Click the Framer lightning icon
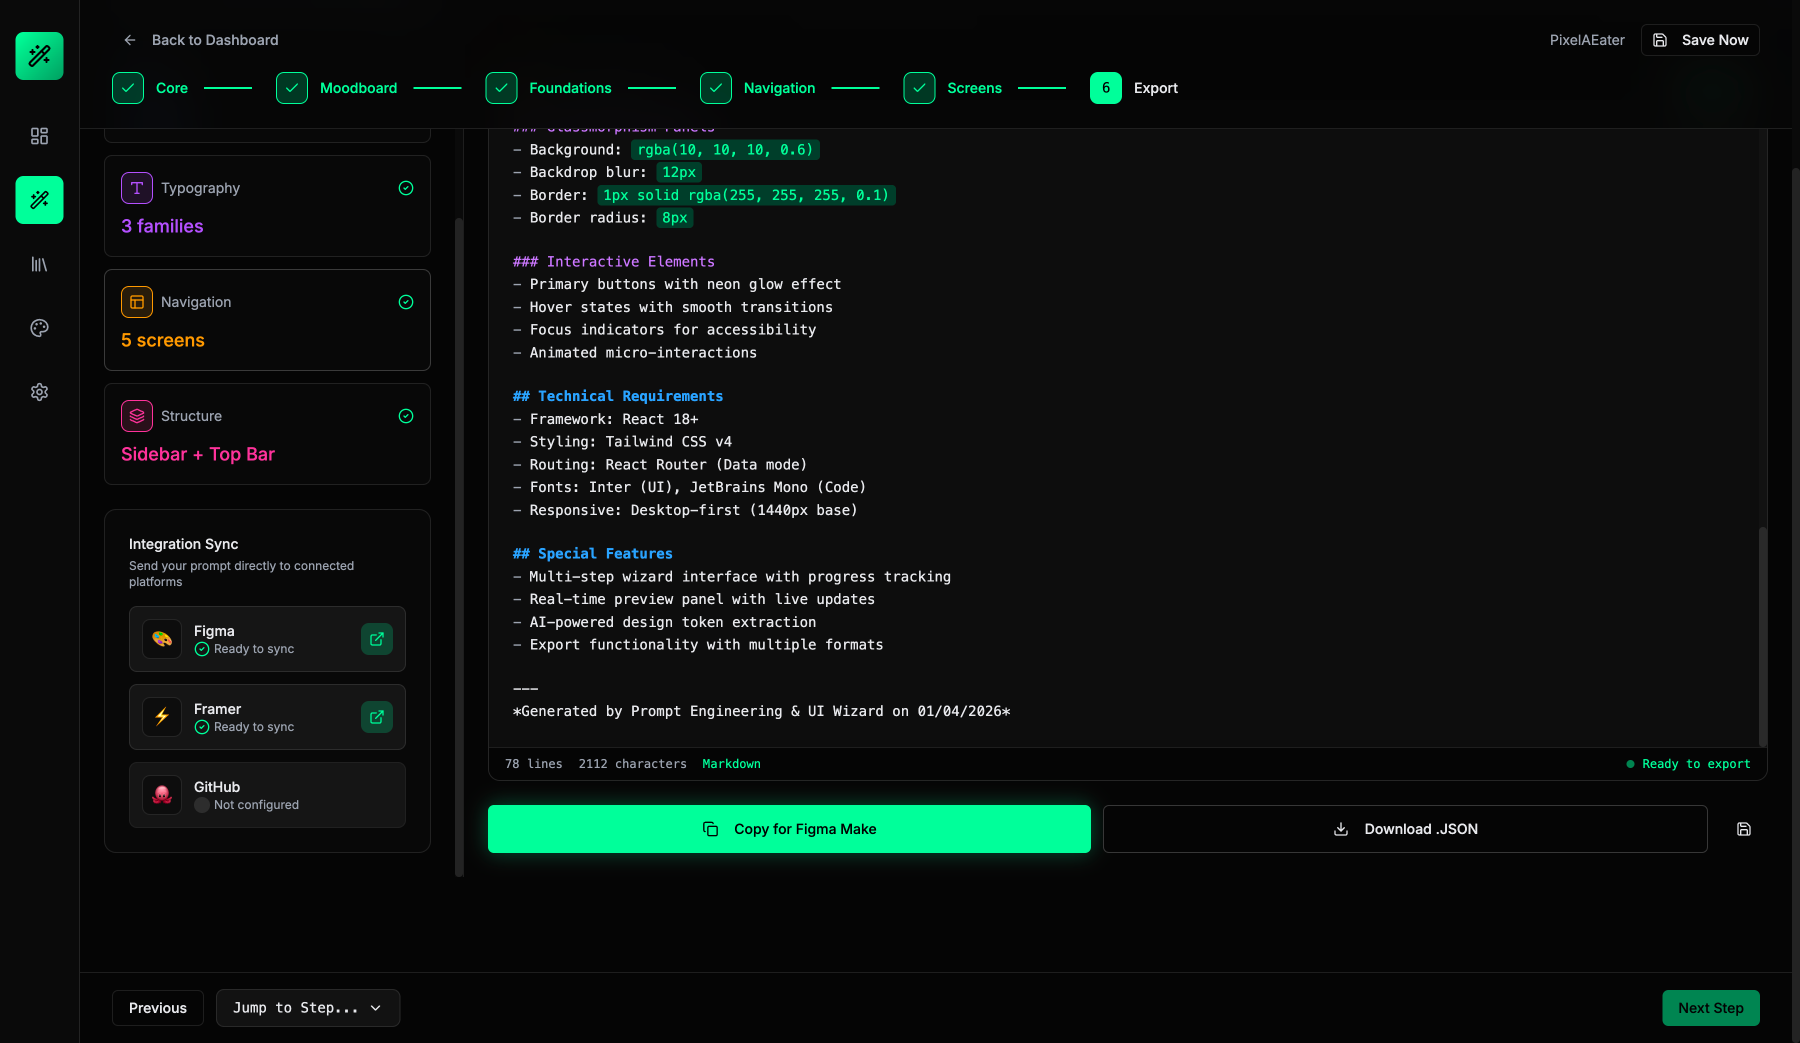The image size is (1800, 1043). (x=162, y=717)
